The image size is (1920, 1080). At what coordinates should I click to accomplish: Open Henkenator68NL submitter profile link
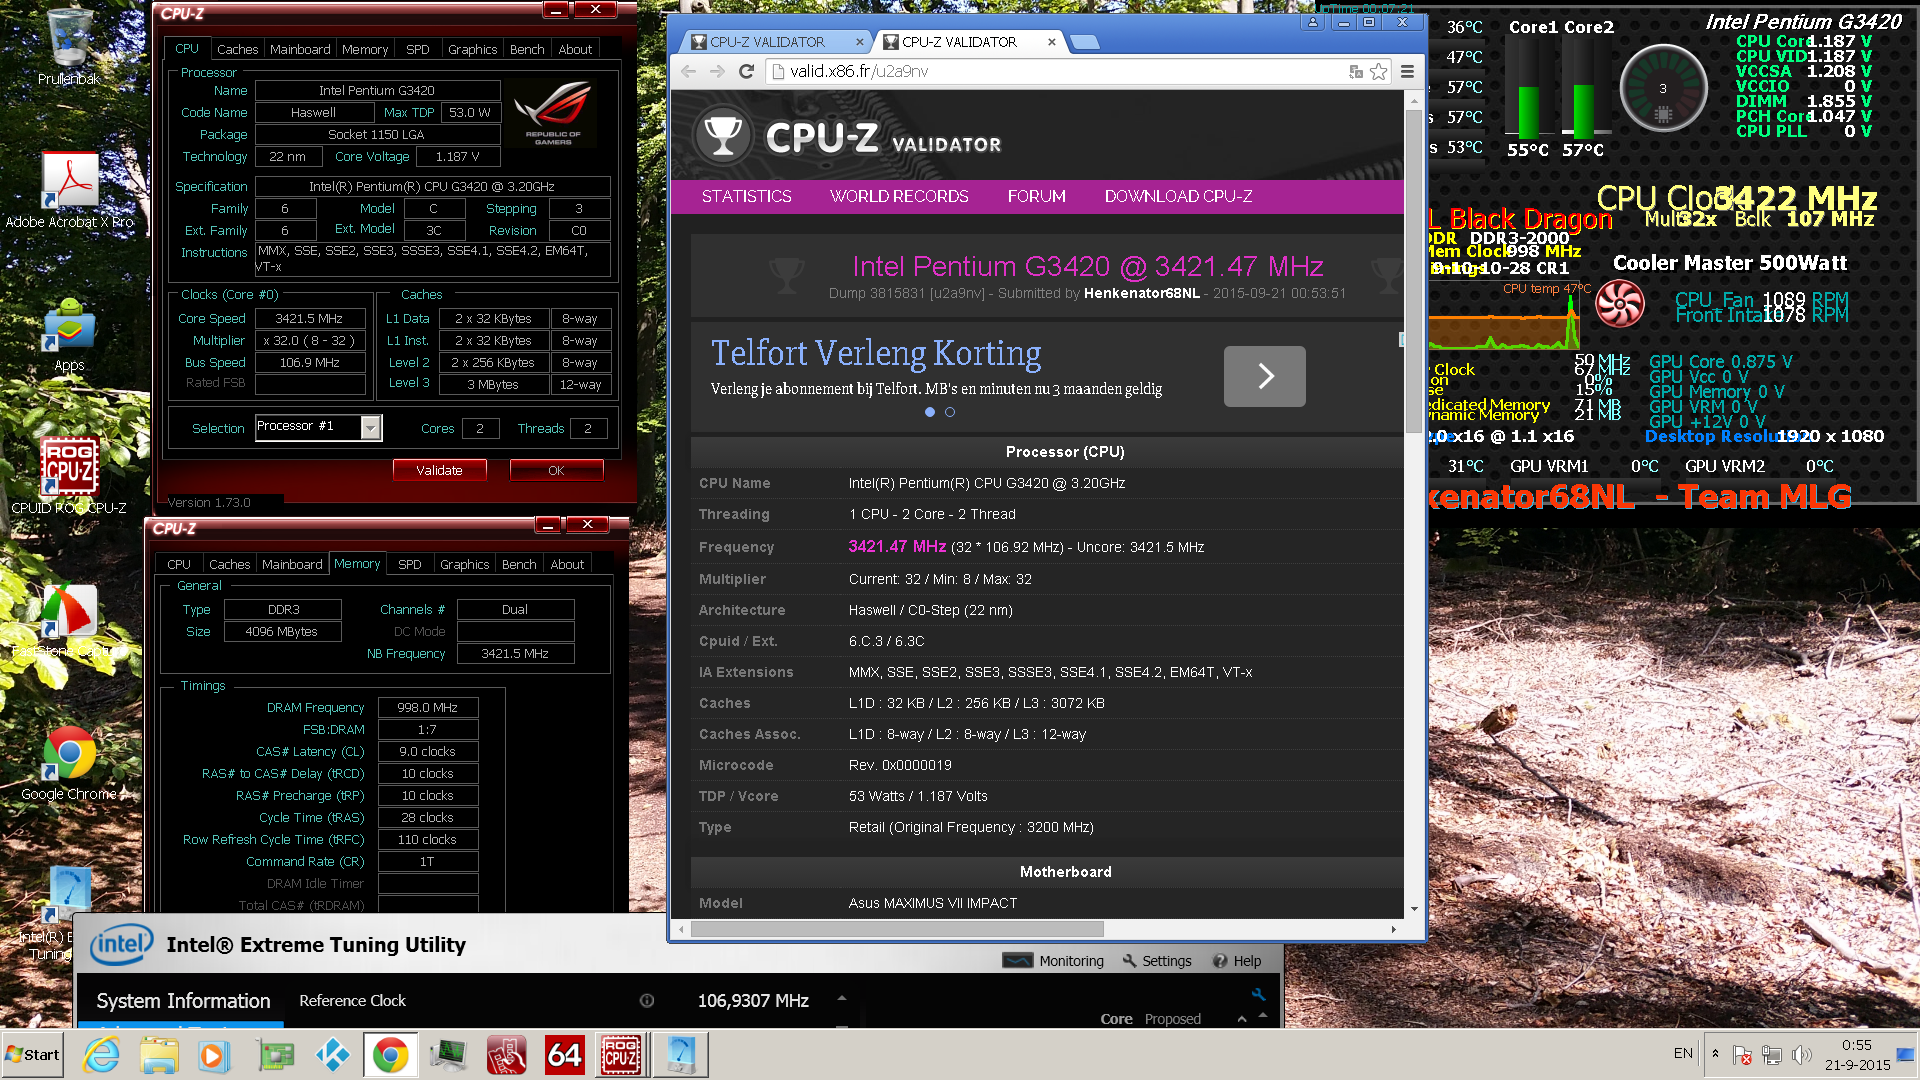[x=1141, y=293]
